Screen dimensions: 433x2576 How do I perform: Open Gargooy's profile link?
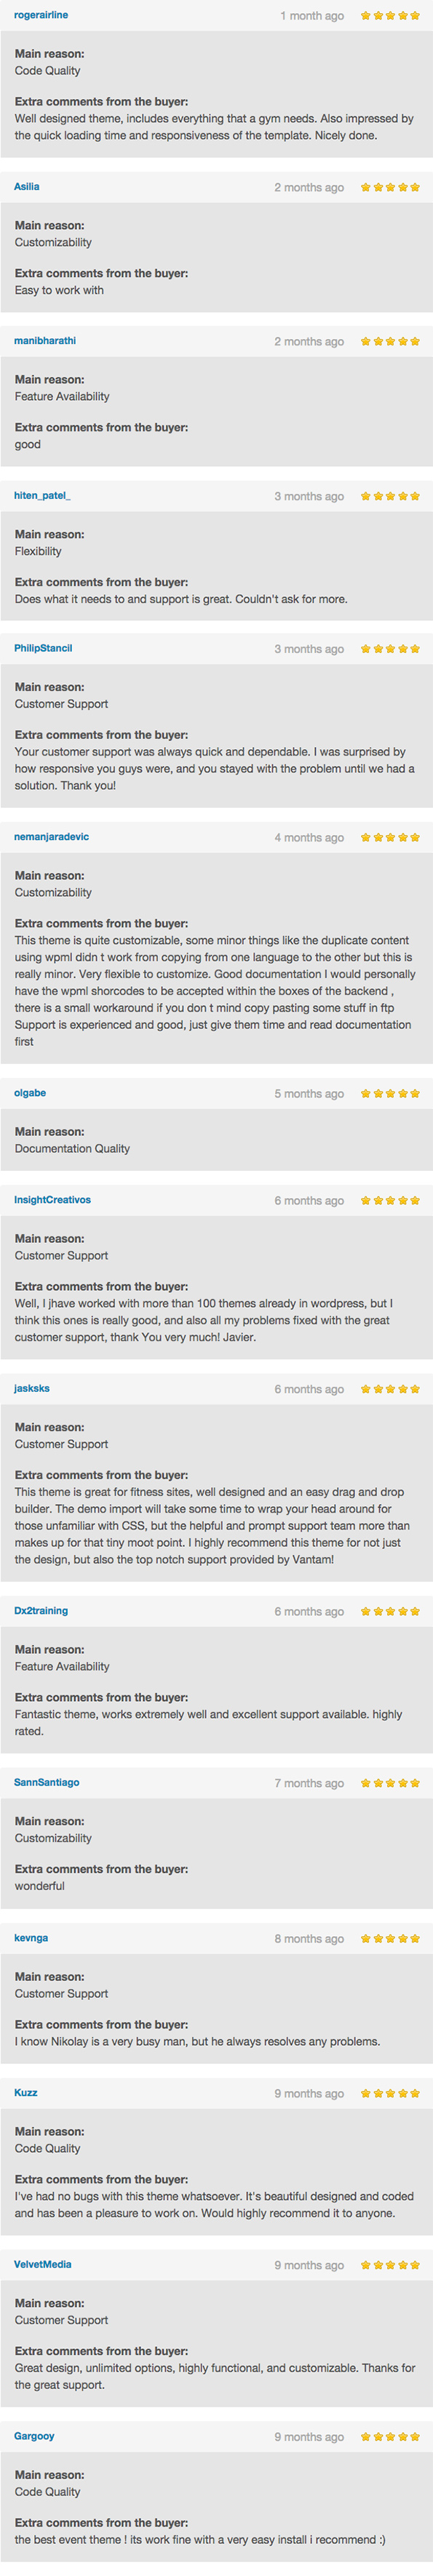[34, 2436]
